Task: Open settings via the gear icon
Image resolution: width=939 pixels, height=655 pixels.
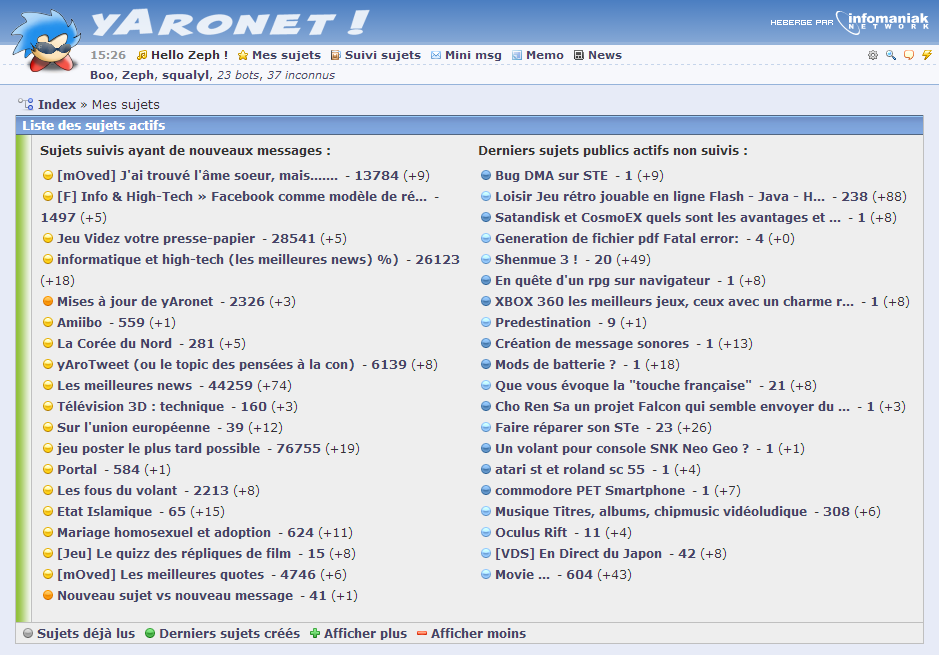Action: [873, 55]
